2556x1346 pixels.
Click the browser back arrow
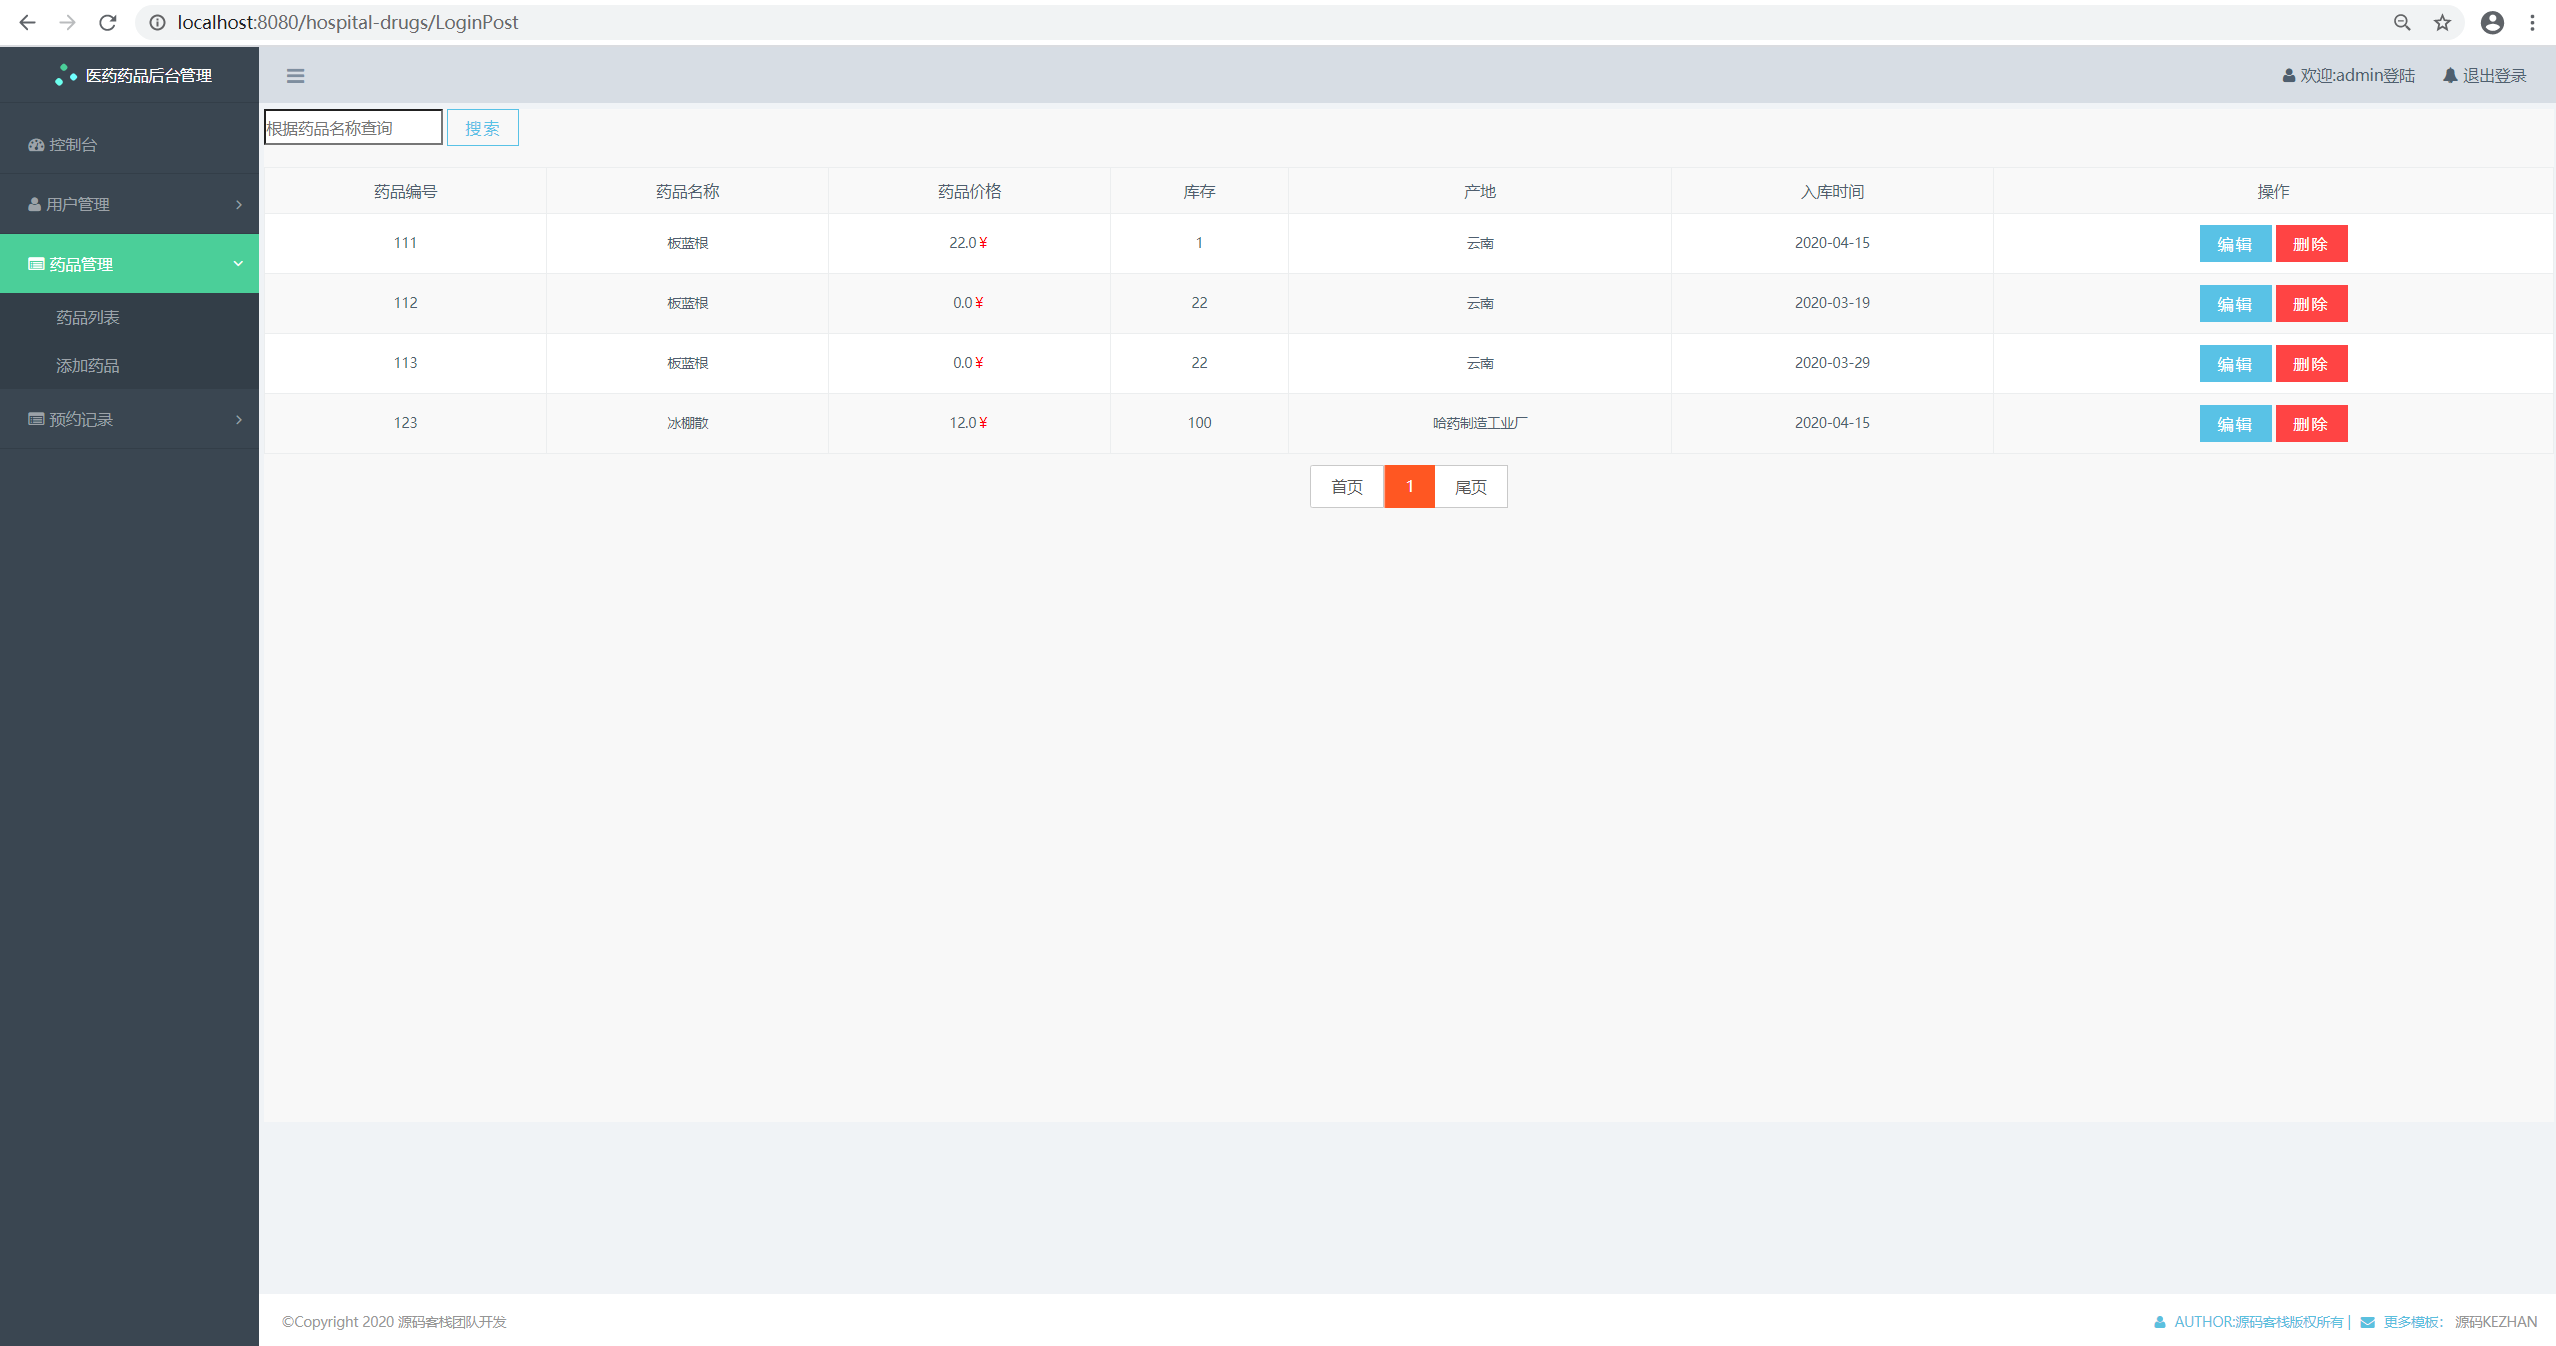click(27, 22)
